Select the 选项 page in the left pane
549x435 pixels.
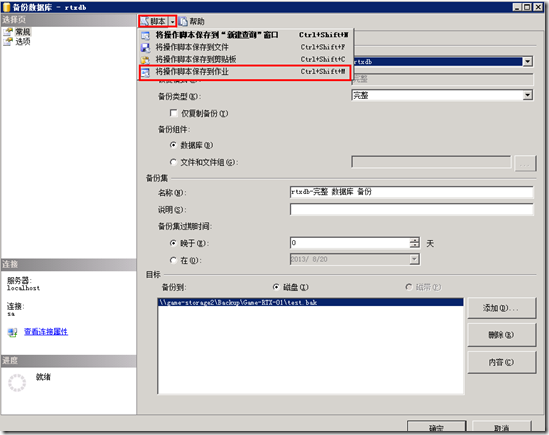(22, 42)
